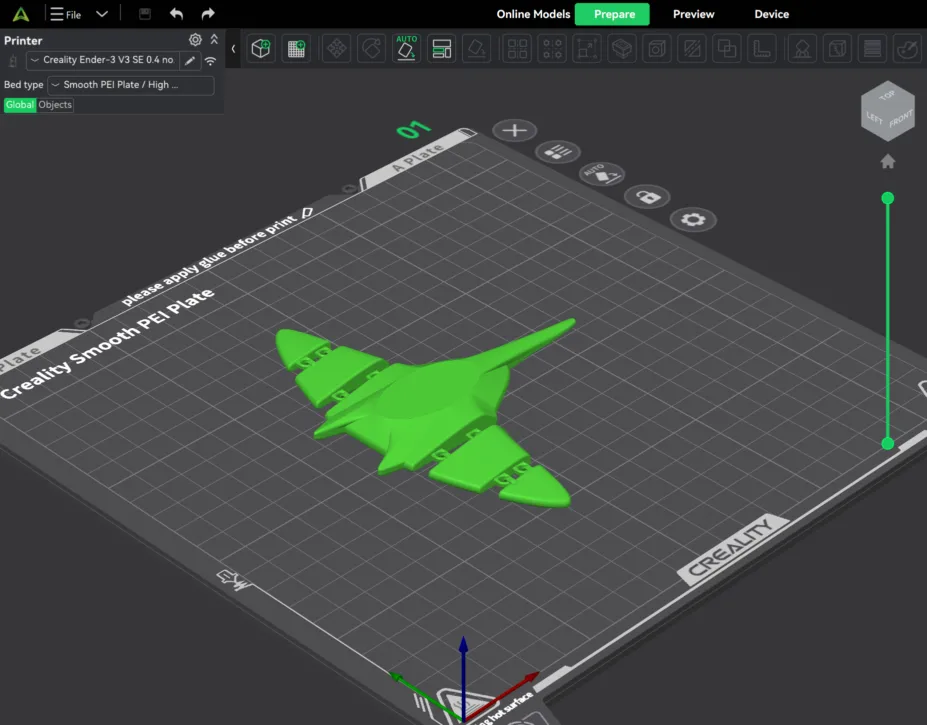
Task: Click the plate arrange list icon
Action: (x=558, y=152)
